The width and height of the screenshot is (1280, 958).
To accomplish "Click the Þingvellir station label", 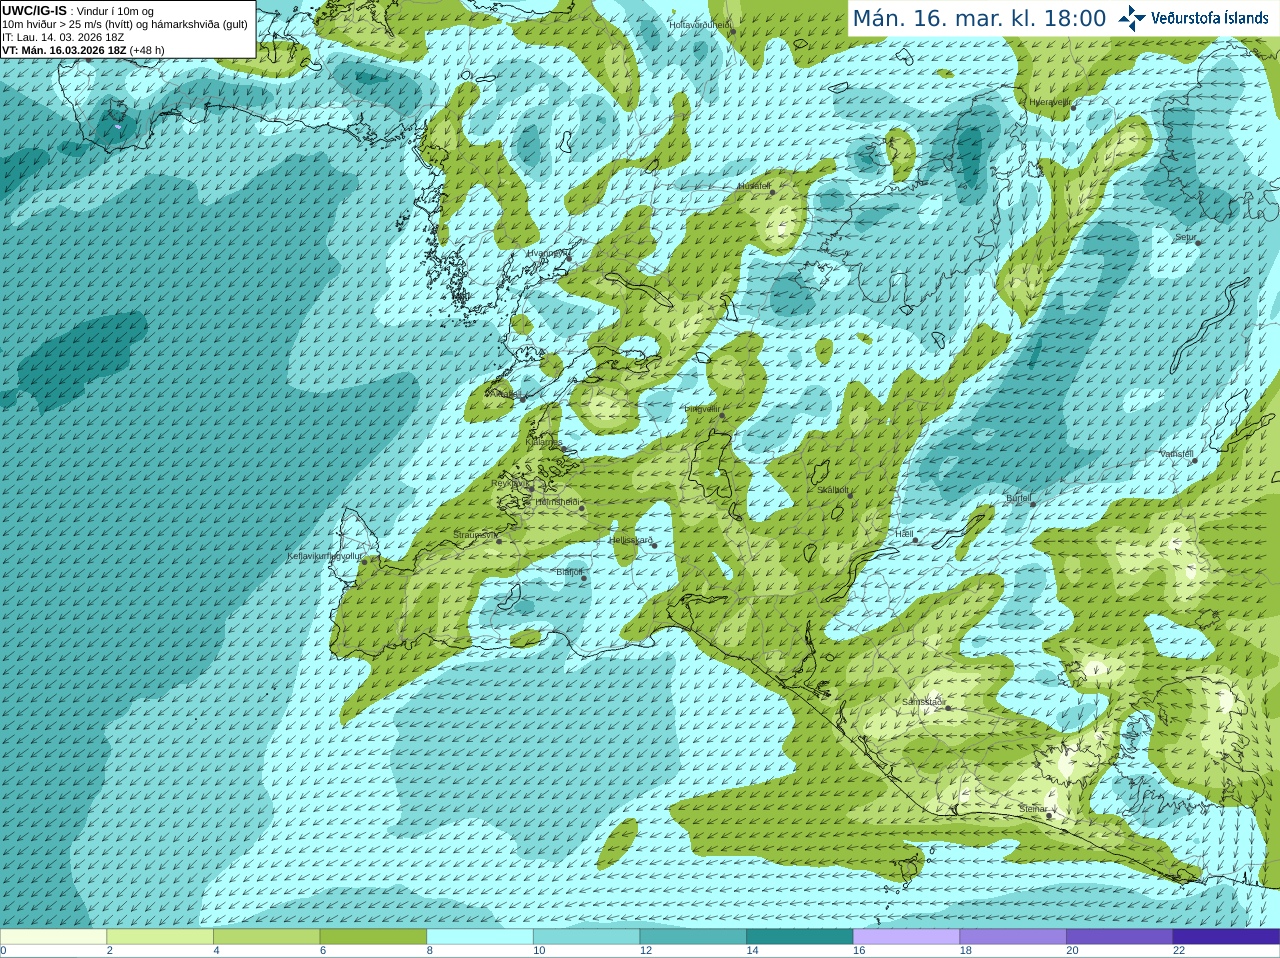I will coord(702,409).
